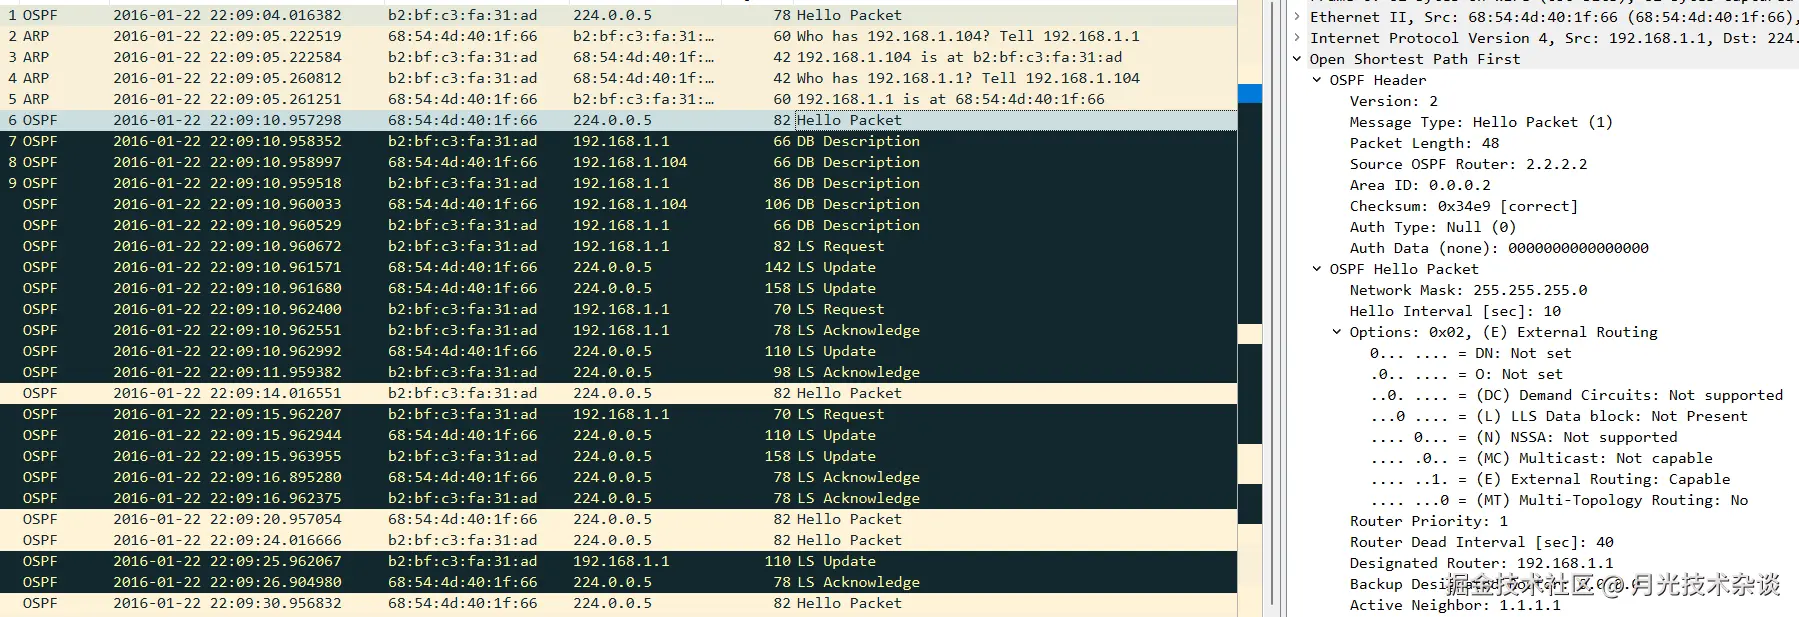
Task: Select Hello Packet at 22:09:20.957054
Action: click(x=618, y=519)
